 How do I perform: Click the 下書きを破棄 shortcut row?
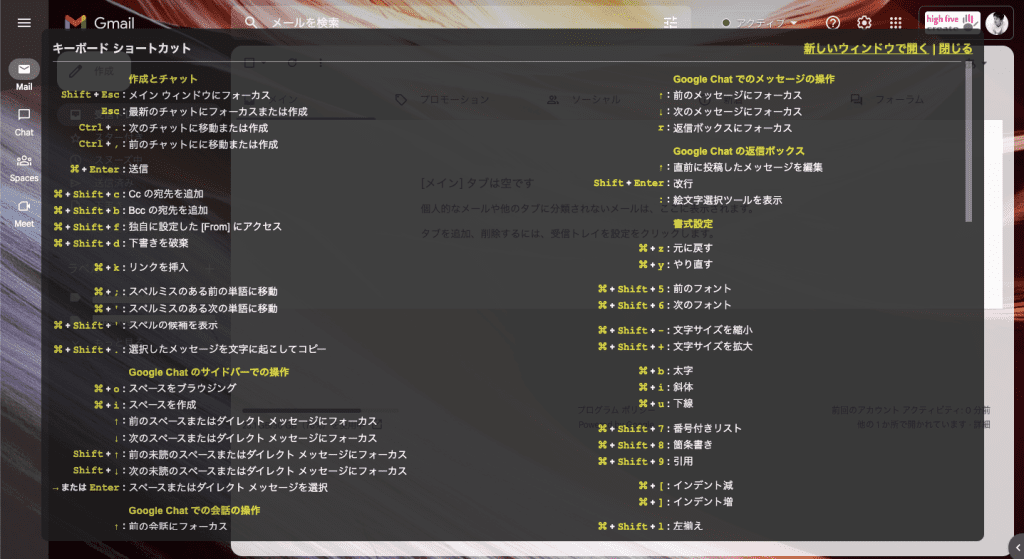click(x=121, y=243)
